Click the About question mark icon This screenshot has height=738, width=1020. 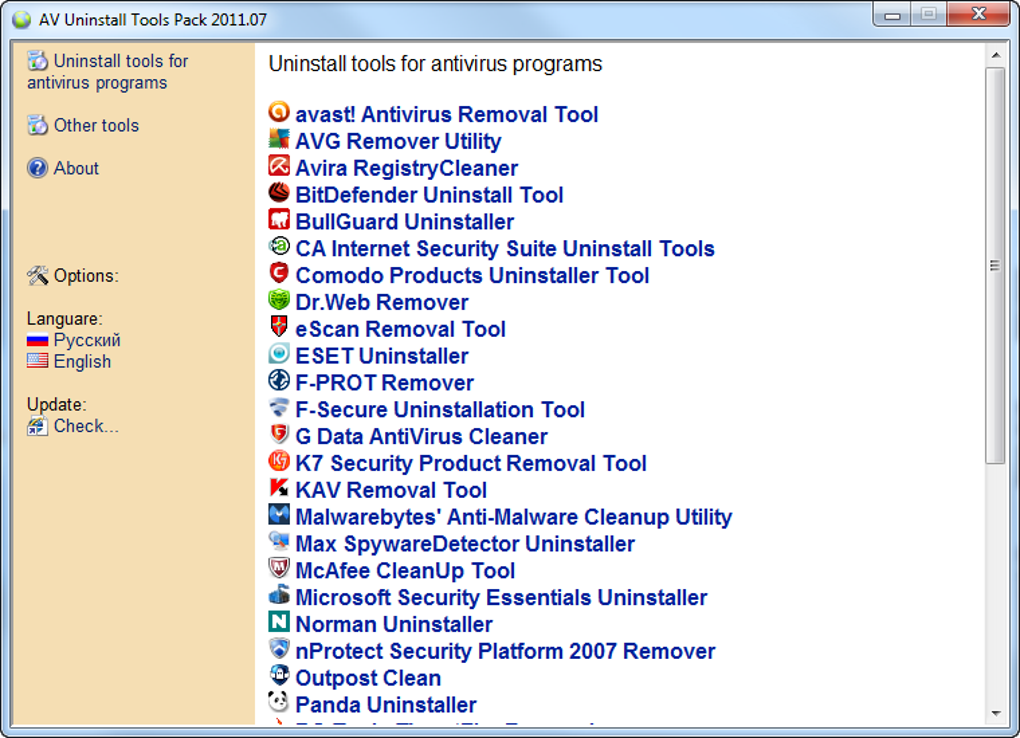click(38, 168)
